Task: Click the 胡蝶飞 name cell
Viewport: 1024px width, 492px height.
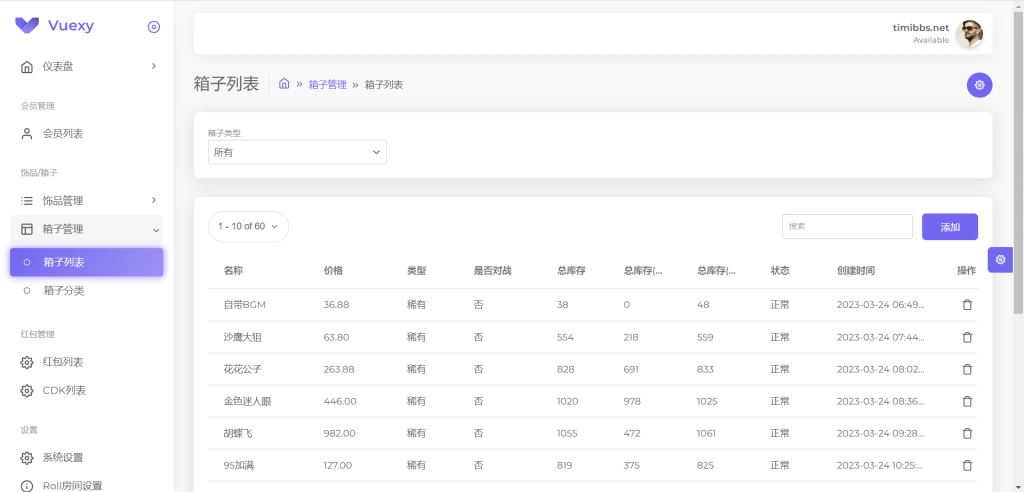Action: 238,433
